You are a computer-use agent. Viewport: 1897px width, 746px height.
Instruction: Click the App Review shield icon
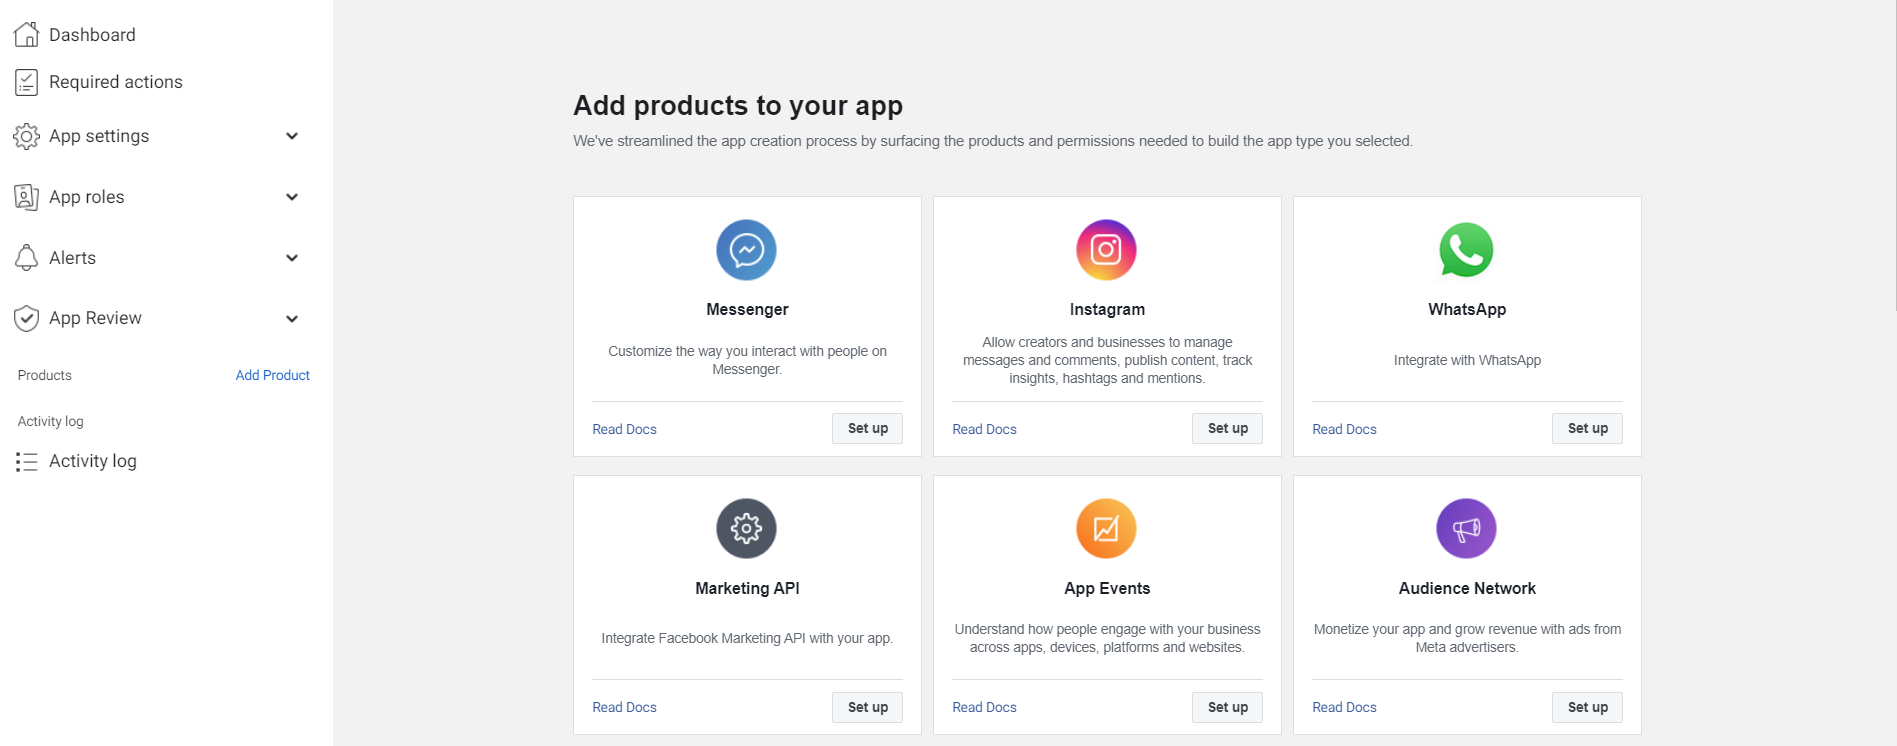[27, 318]
